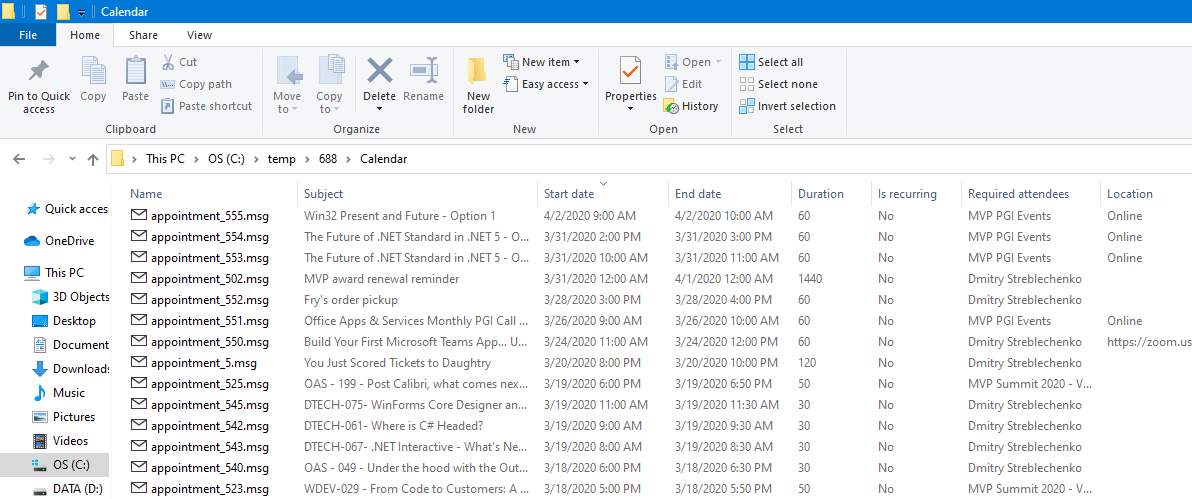Click the Back navigation arrow
Viewport: 1192px width, 499px height.
coord(19,159)
